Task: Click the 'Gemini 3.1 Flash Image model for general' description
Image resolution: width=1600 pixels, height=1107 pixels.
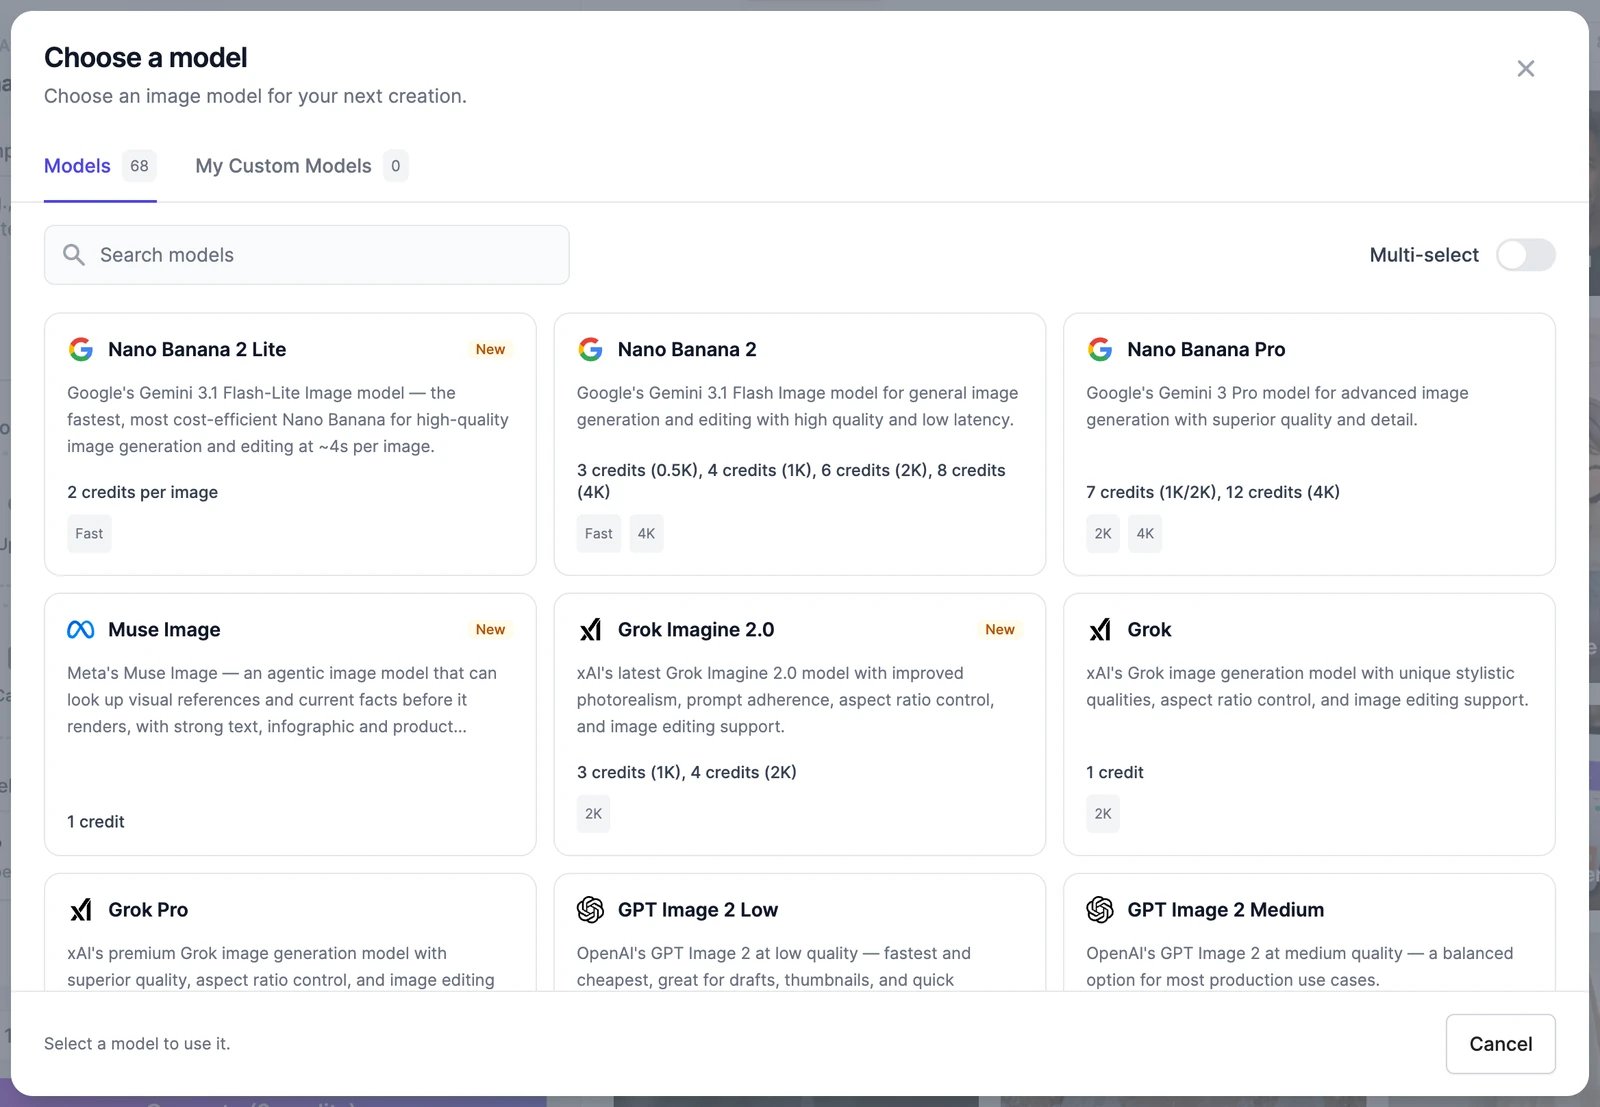Action: [797, 407]
